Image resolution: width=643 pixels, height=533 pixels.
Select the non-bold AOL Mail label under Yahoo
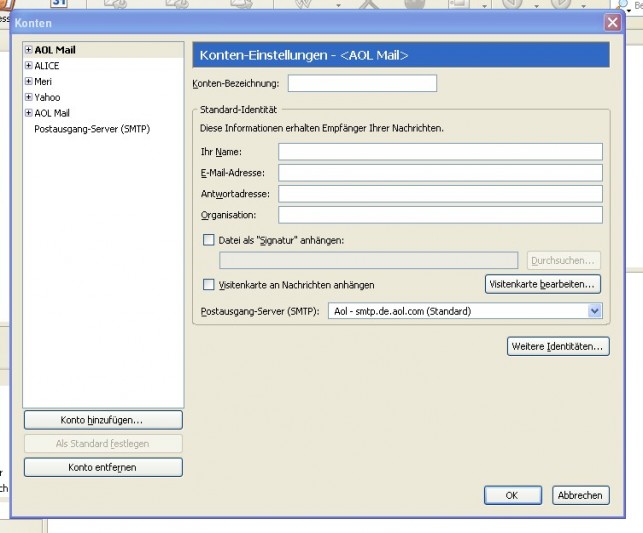pyautogui.click(x=52, y=113)
